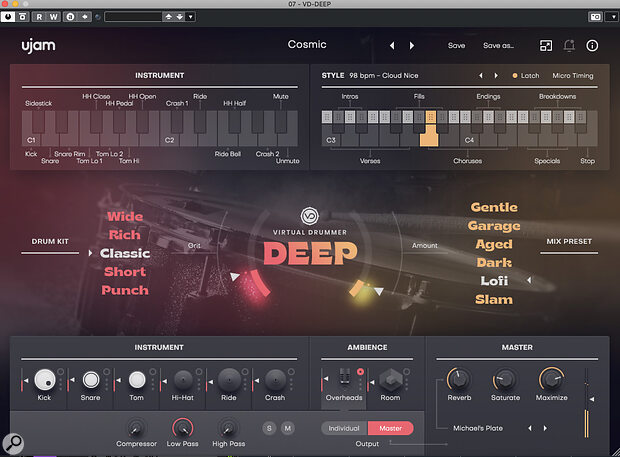Screen dimensions: 620x457
Task: Toggle the Kick enable circle
Action: [x=60, y=372]
